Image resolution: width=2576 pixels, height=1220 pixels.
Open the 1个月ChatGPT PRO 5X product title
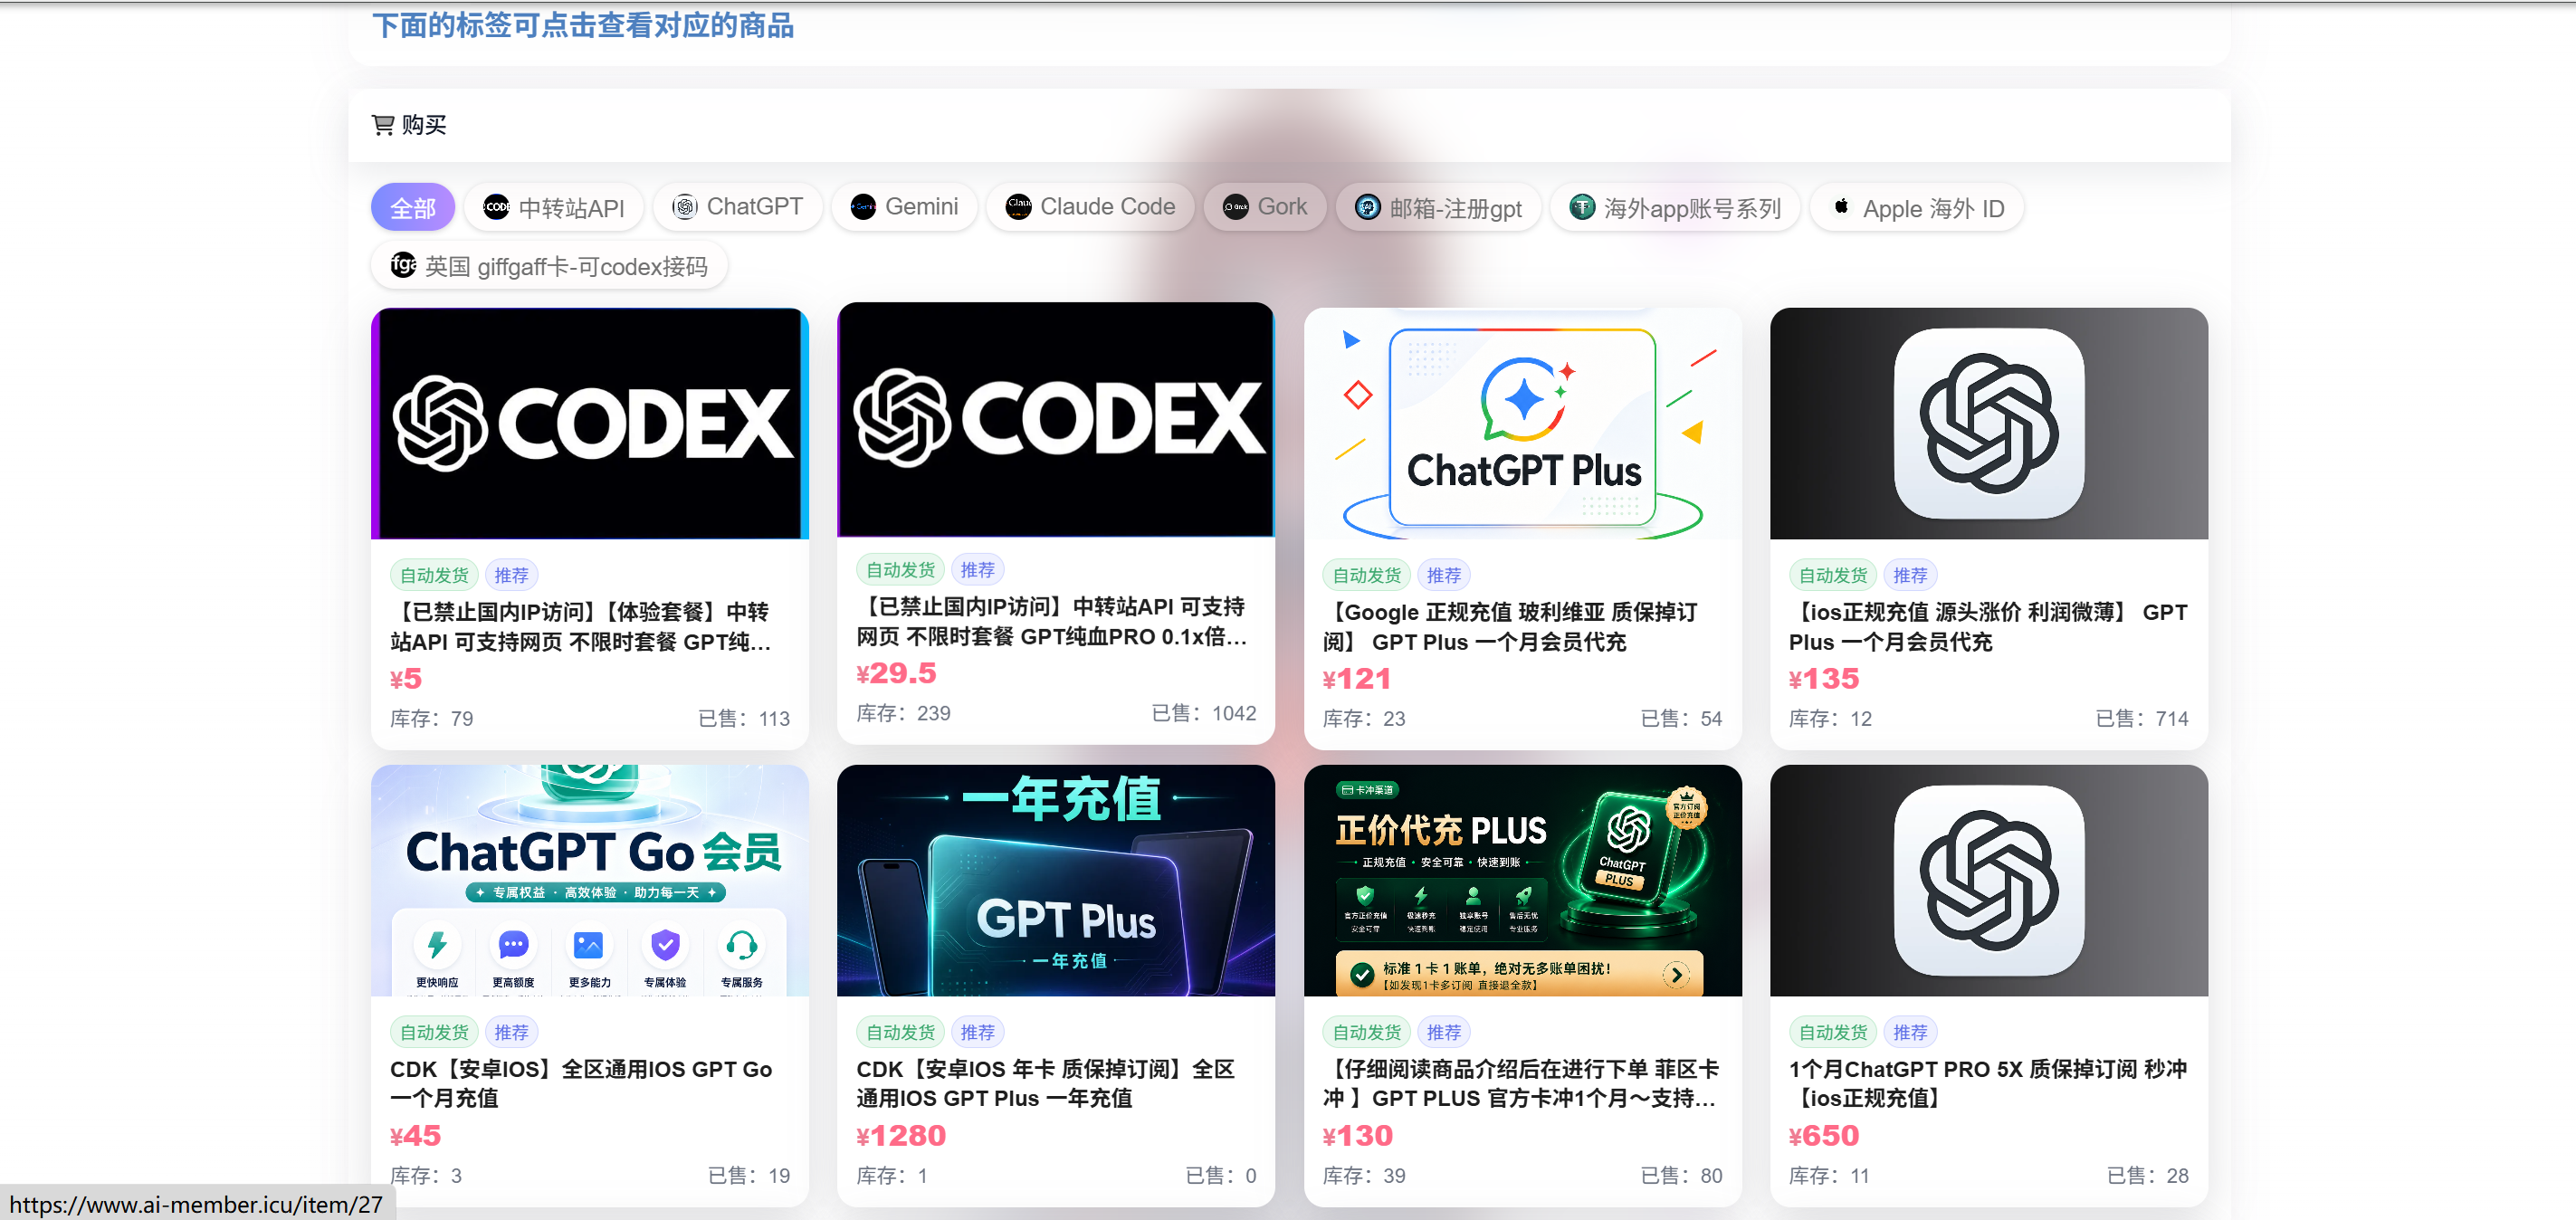[1988, 1083]
